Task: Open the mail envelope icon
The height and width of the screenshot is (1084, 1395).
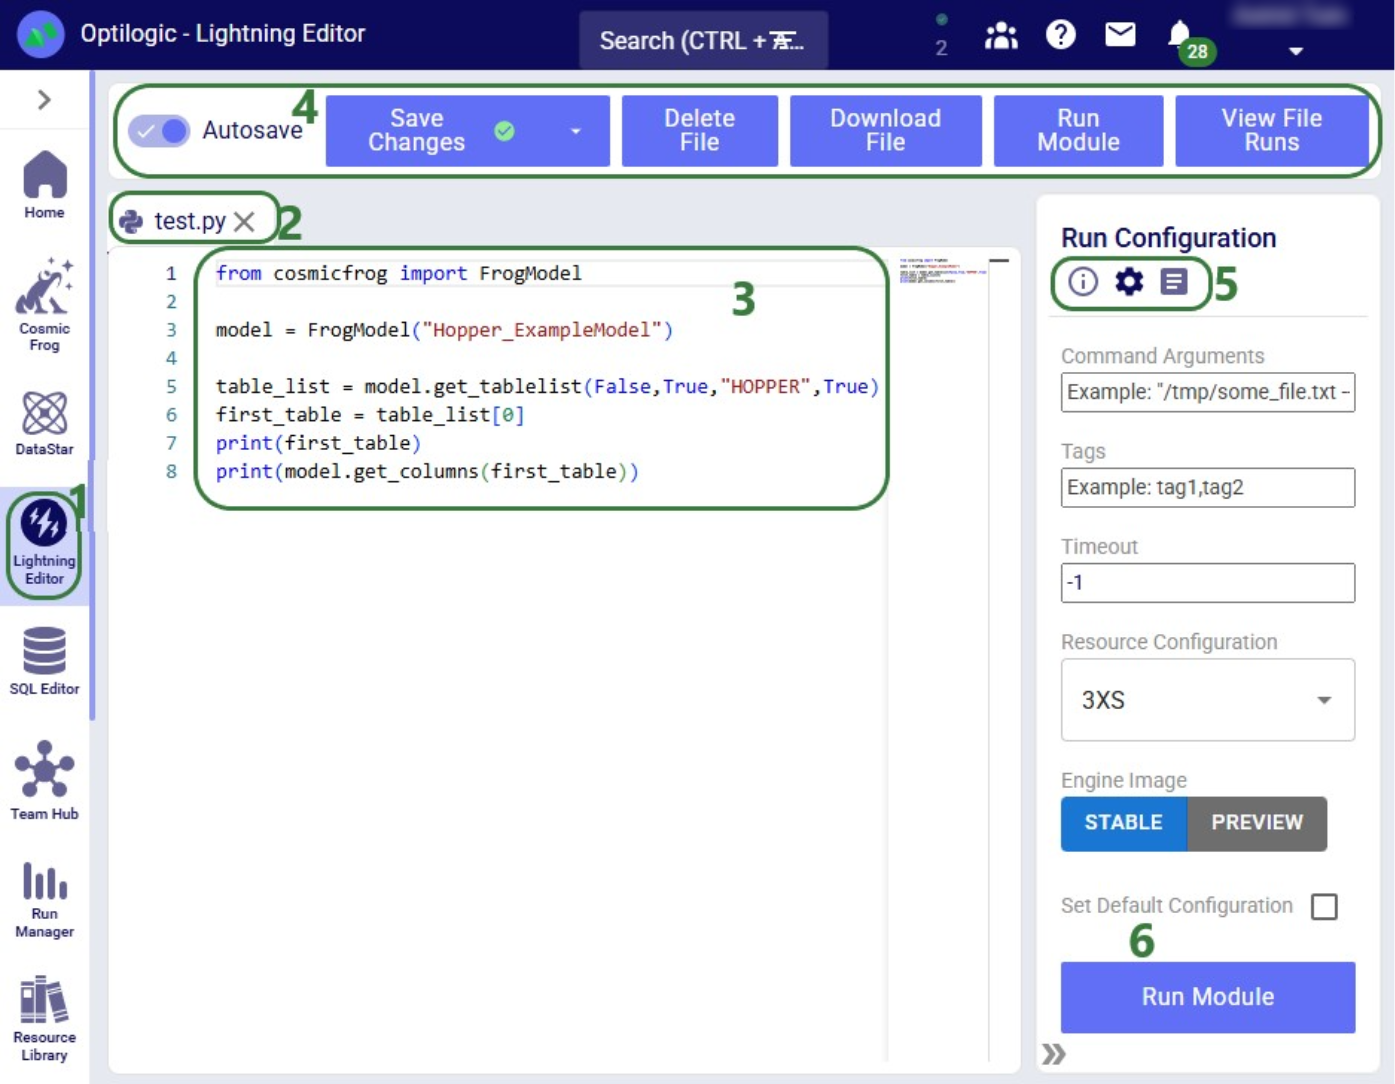Action: click(x=1120, y=35)
